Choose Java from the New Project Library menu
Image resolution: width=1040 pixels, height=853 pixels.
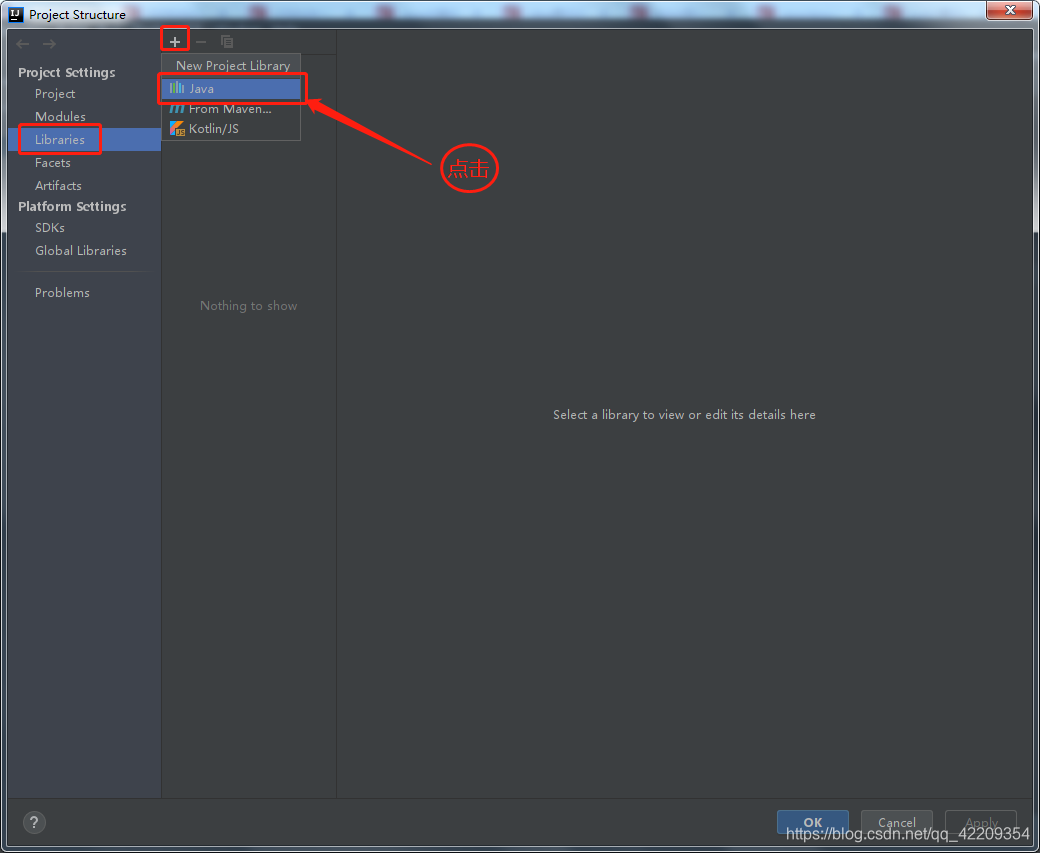tap(231, 88)
